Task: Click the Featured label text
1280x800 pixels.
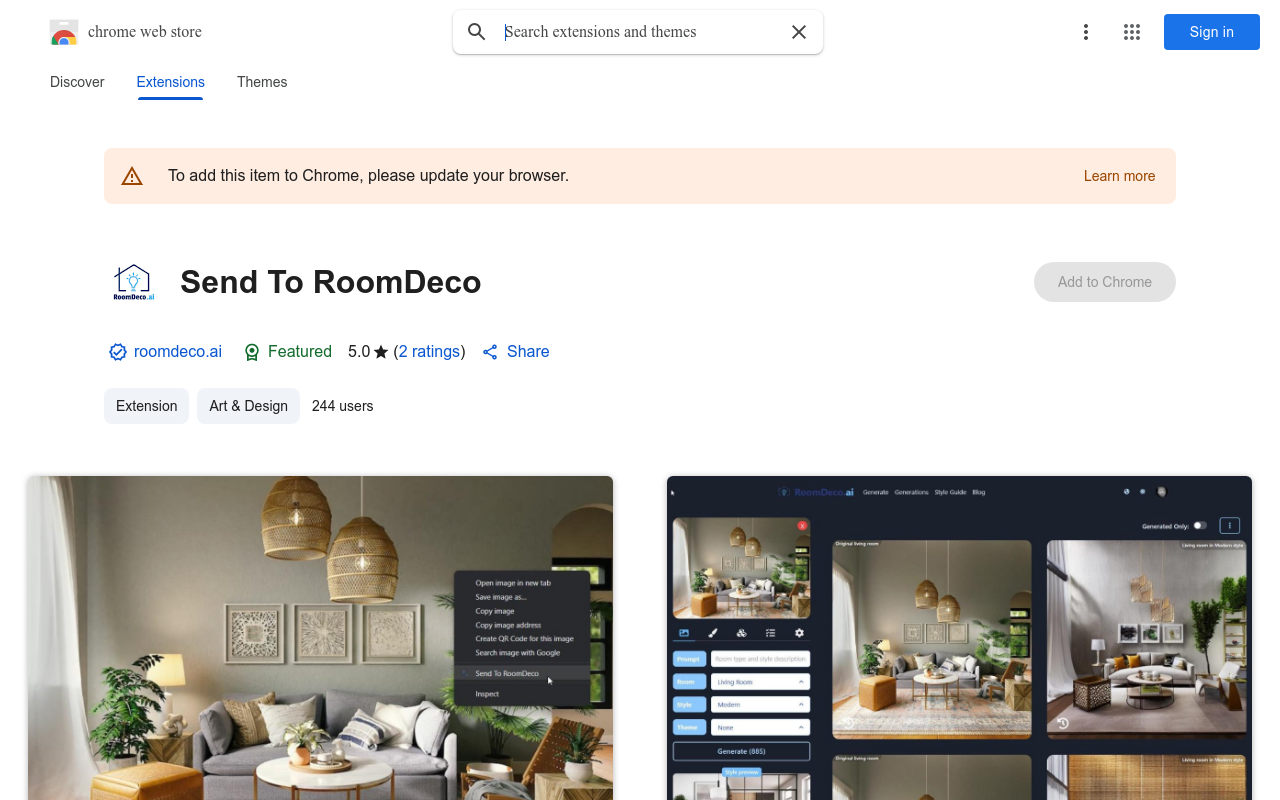Action: 300,352
